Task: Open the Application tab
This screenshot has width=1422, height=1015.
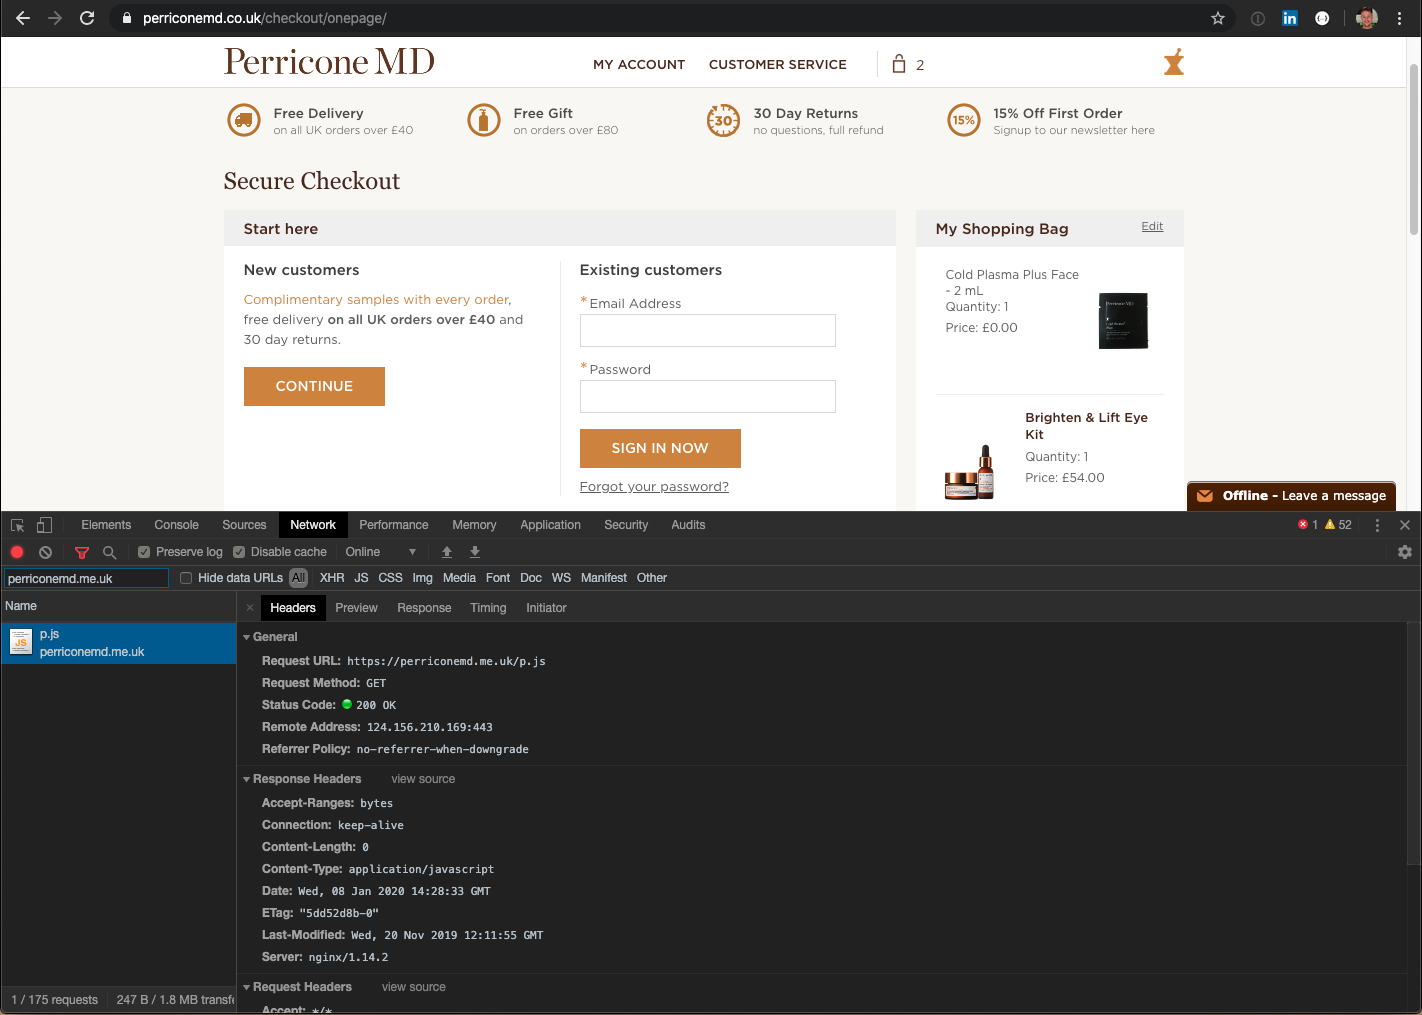Action: (x=550, y=525)
